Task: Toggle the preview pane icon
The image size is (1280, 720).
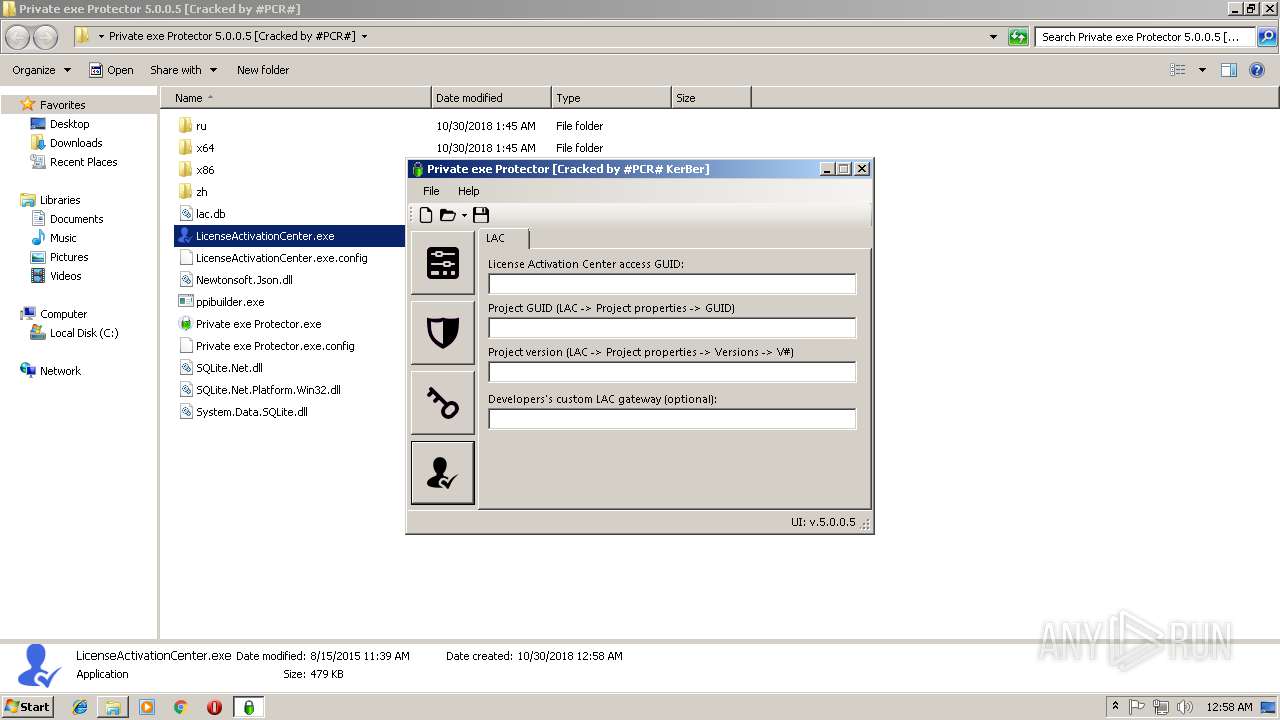Action: click(x=1229, y=70)
